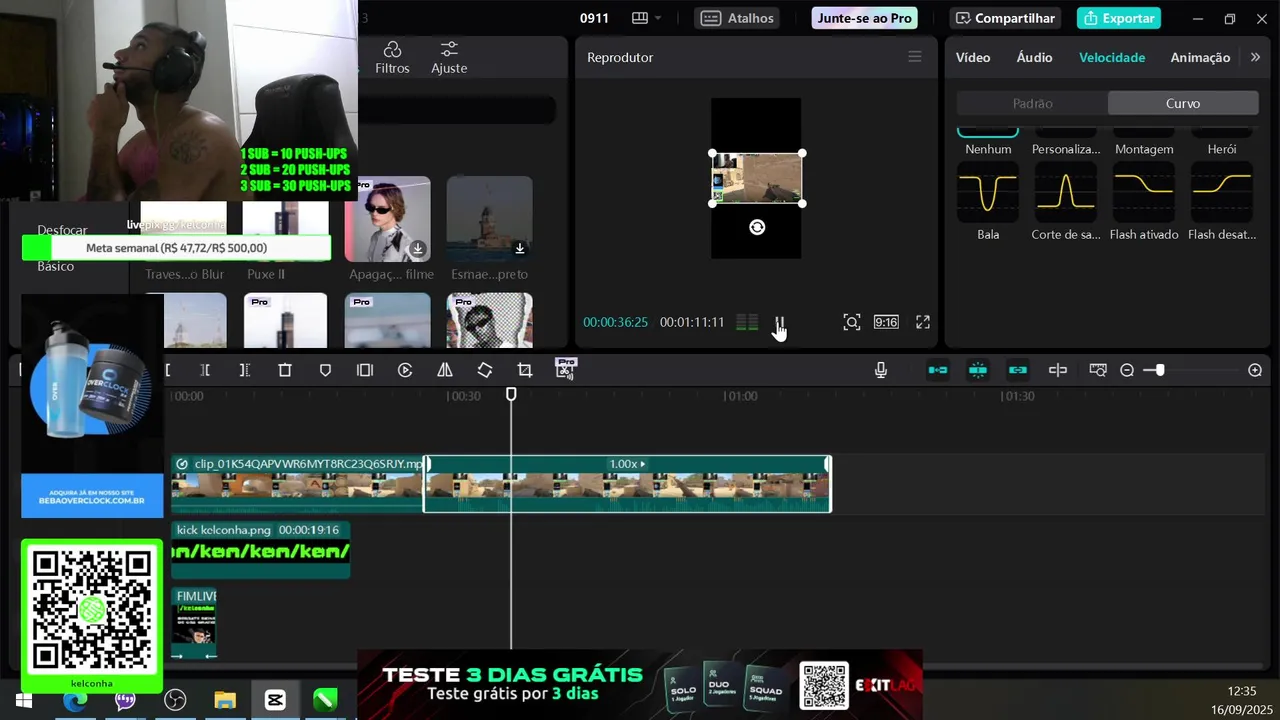Pause playback in the player
The image size is (1280, 720).
tap(779, 322)
